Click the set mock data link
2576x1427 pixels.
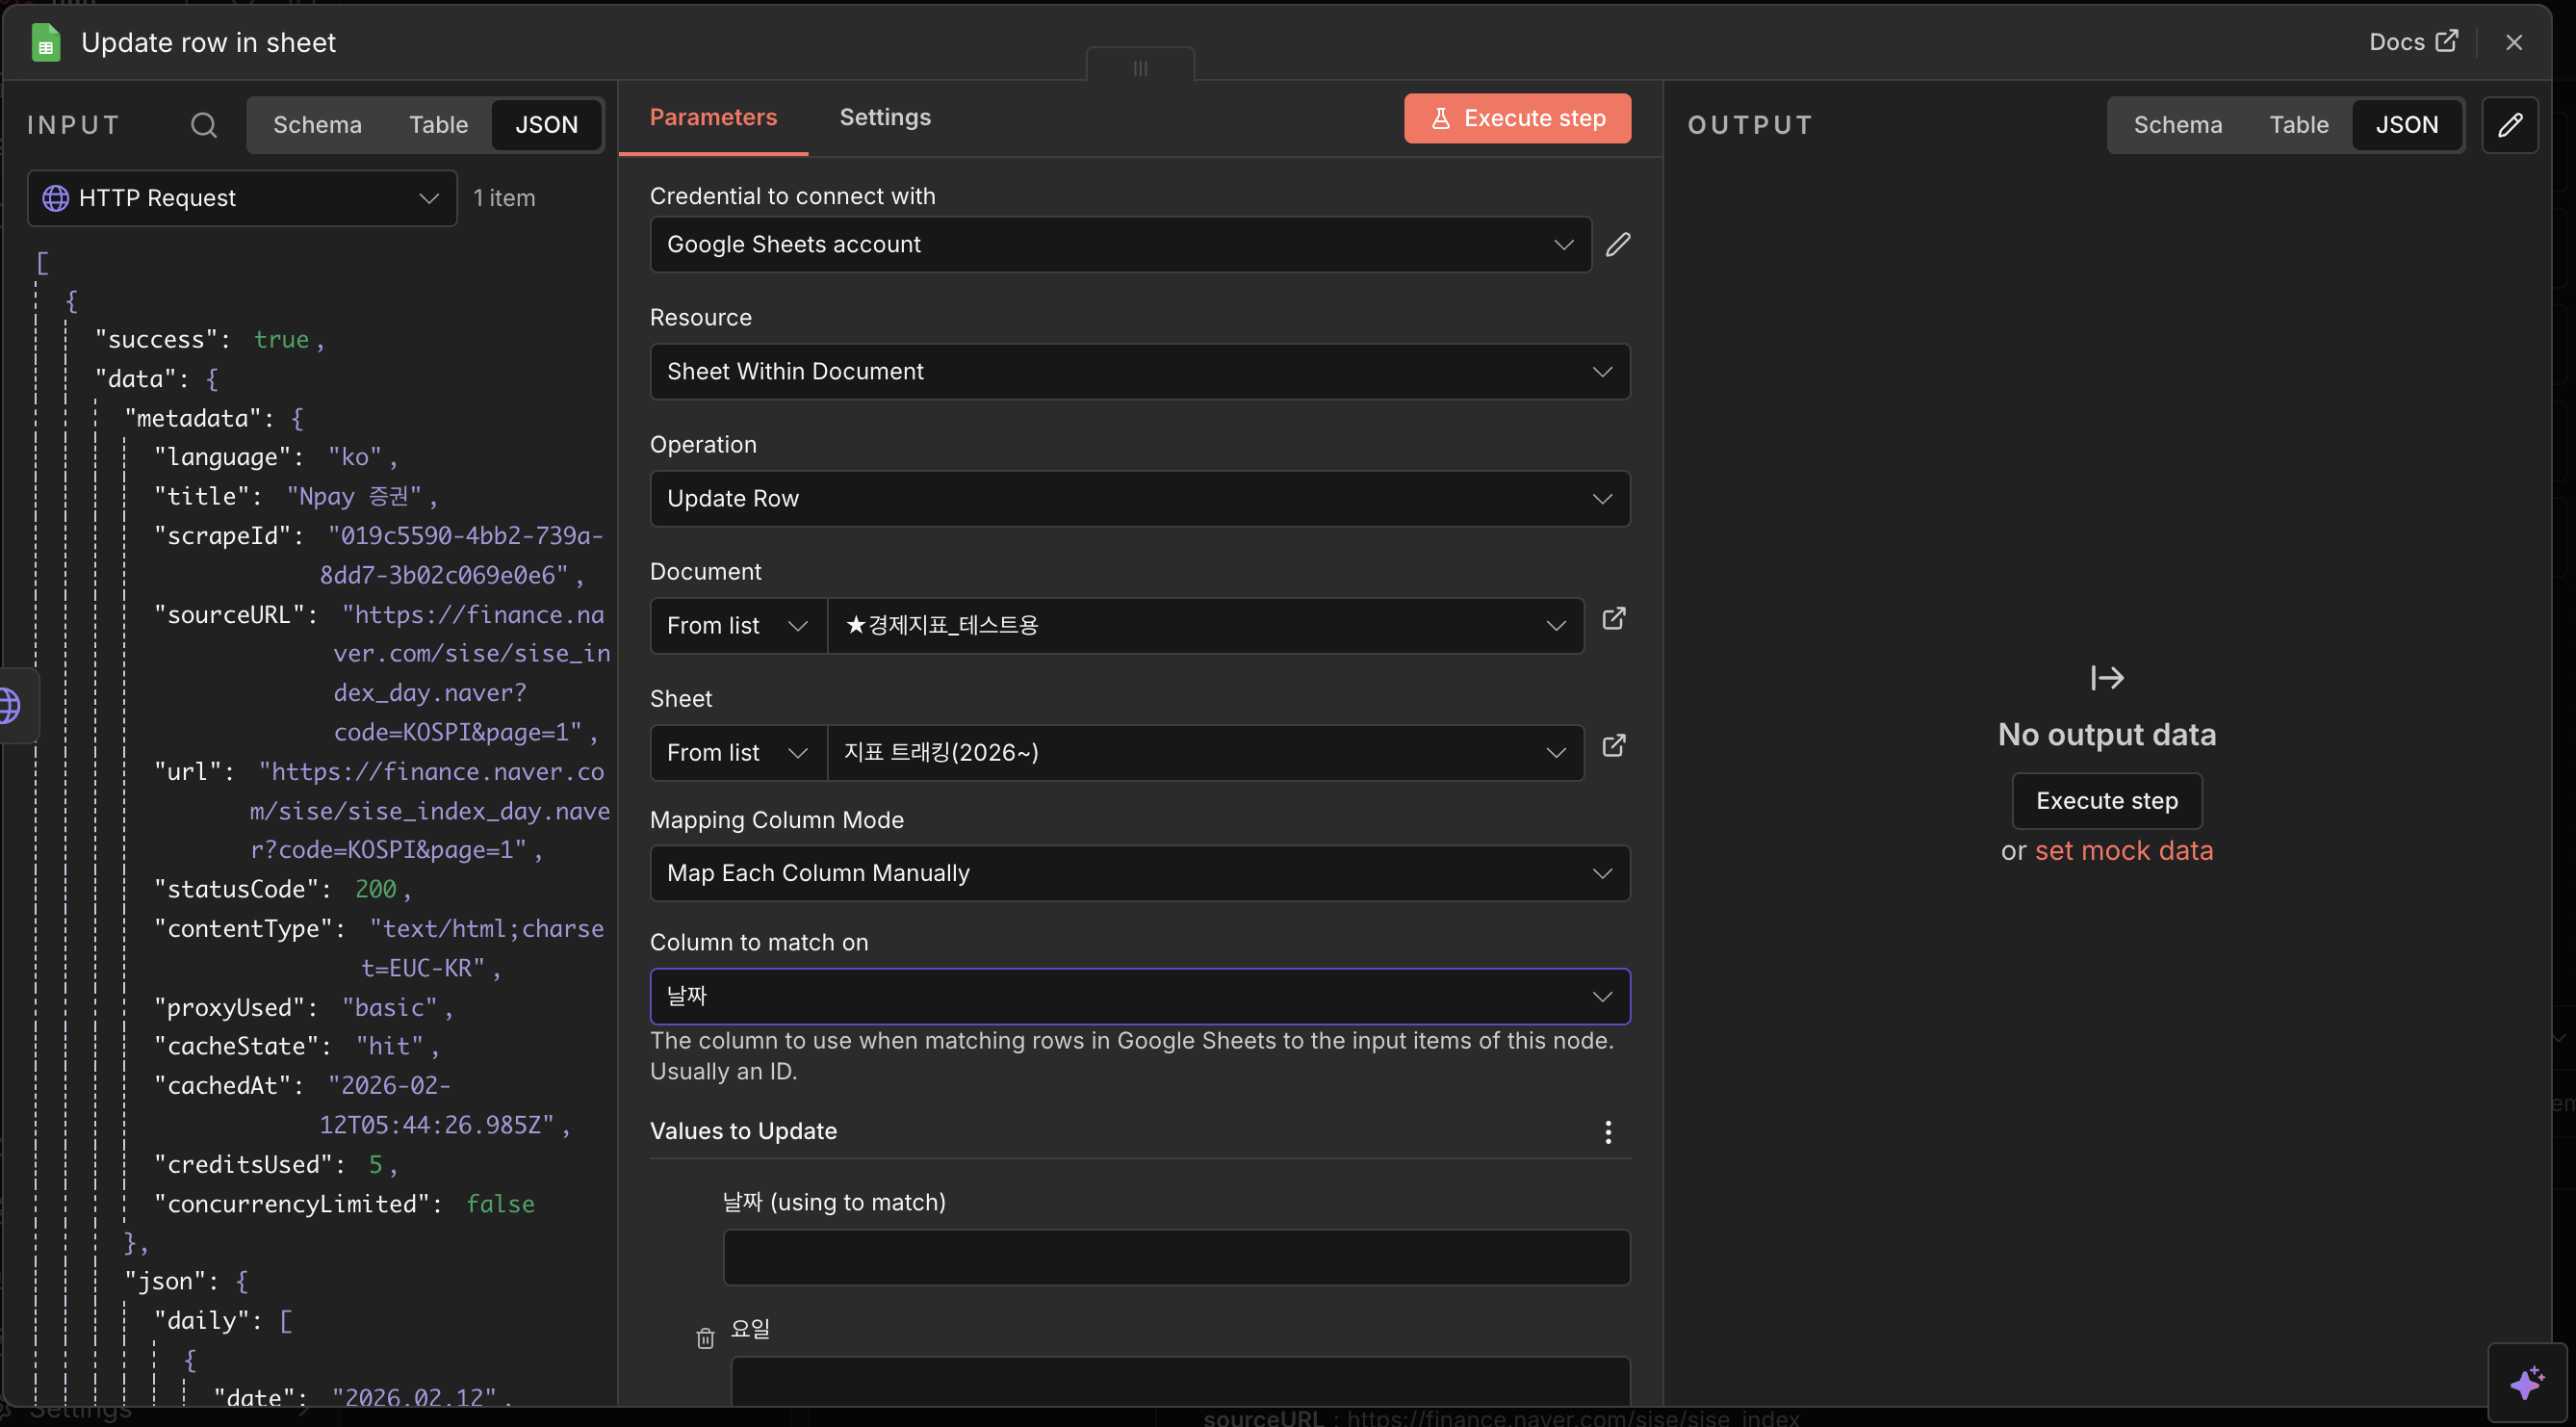coord(2123,850)
